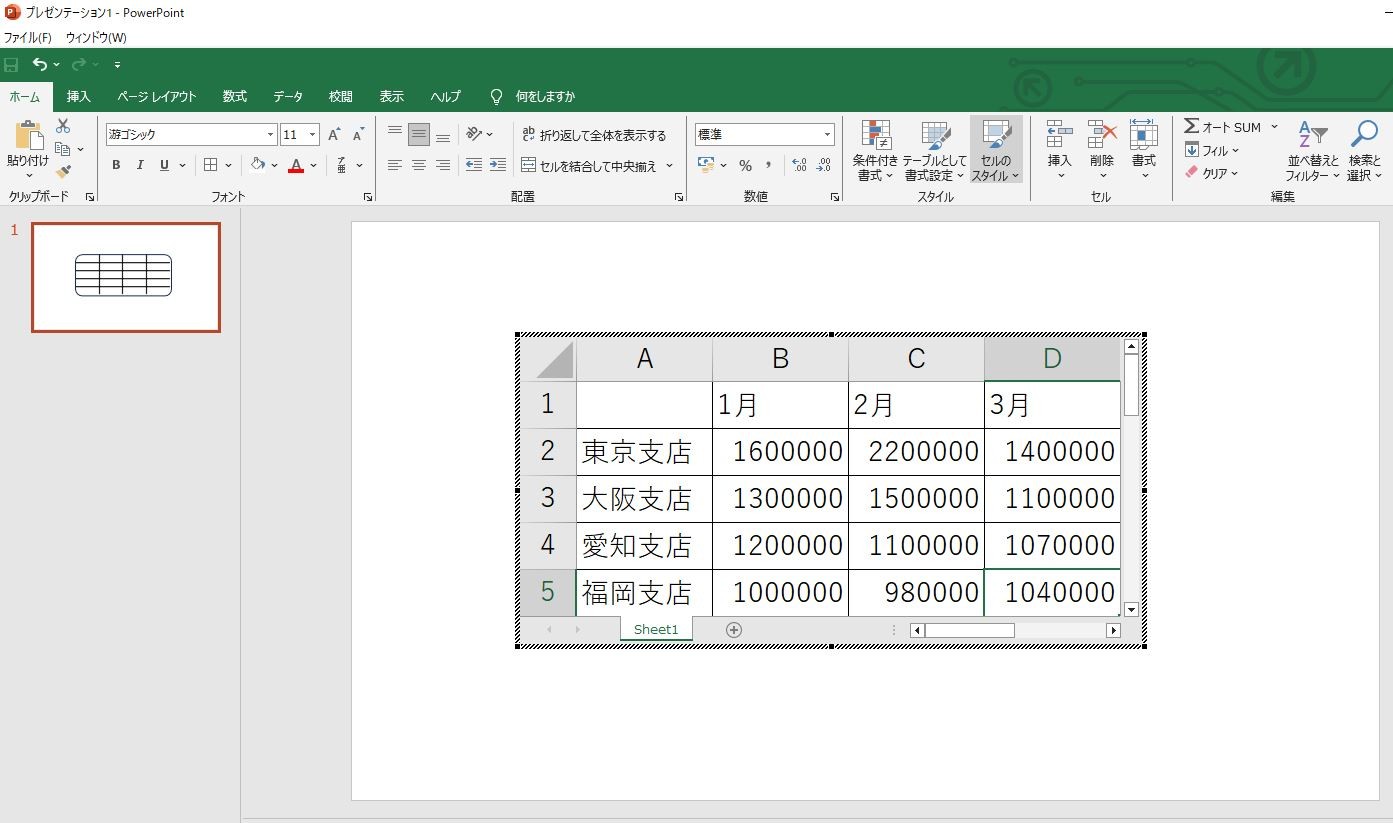Select slide 1 thumbnail
1393x823 pixels.
point(126,277)
